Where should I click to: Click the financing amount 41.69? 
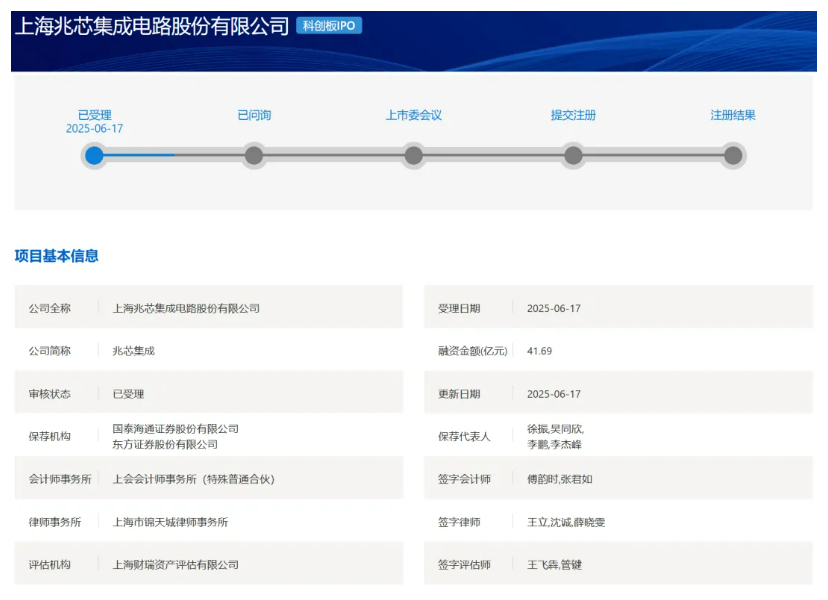point(539,351)
